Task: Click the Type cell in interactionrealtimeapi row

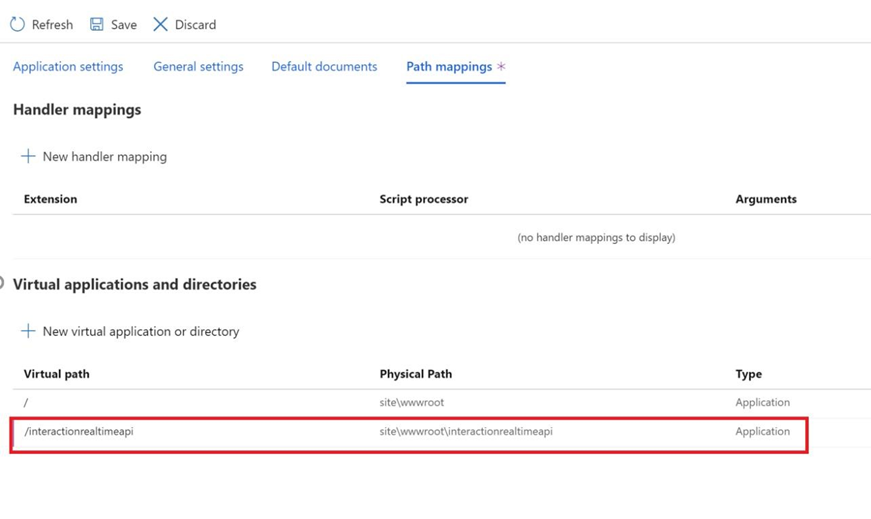Action: click(762, 431)
